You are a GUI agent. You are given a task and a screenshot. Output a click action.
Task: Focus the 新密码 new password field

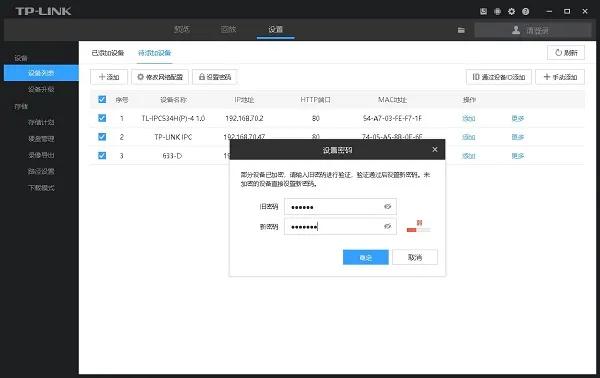[340, 226]
